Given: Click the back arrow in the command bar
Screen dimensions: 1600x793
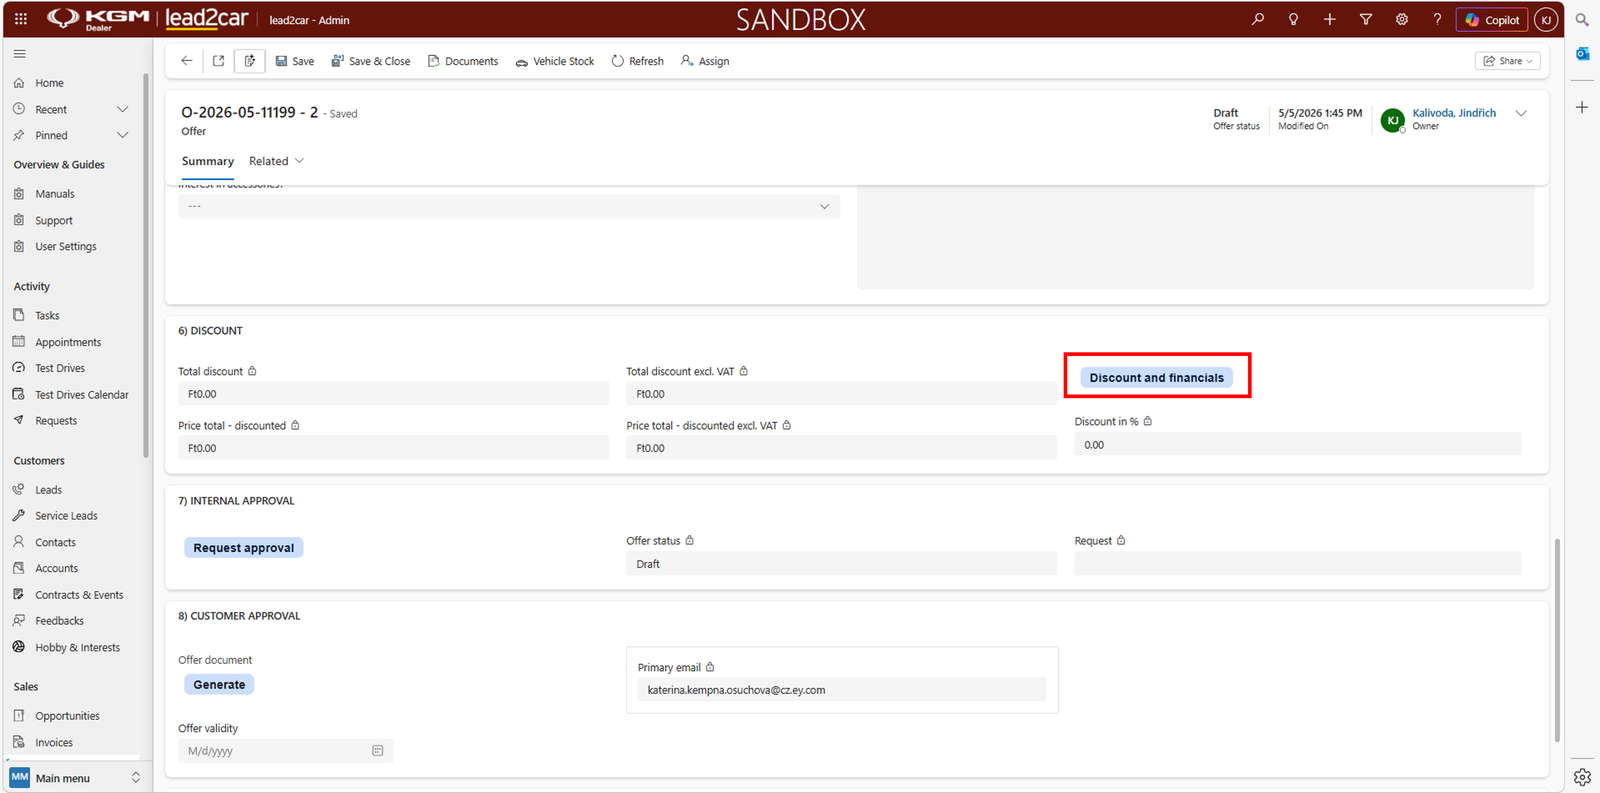Looking at the screenshot, I should 187,61.
